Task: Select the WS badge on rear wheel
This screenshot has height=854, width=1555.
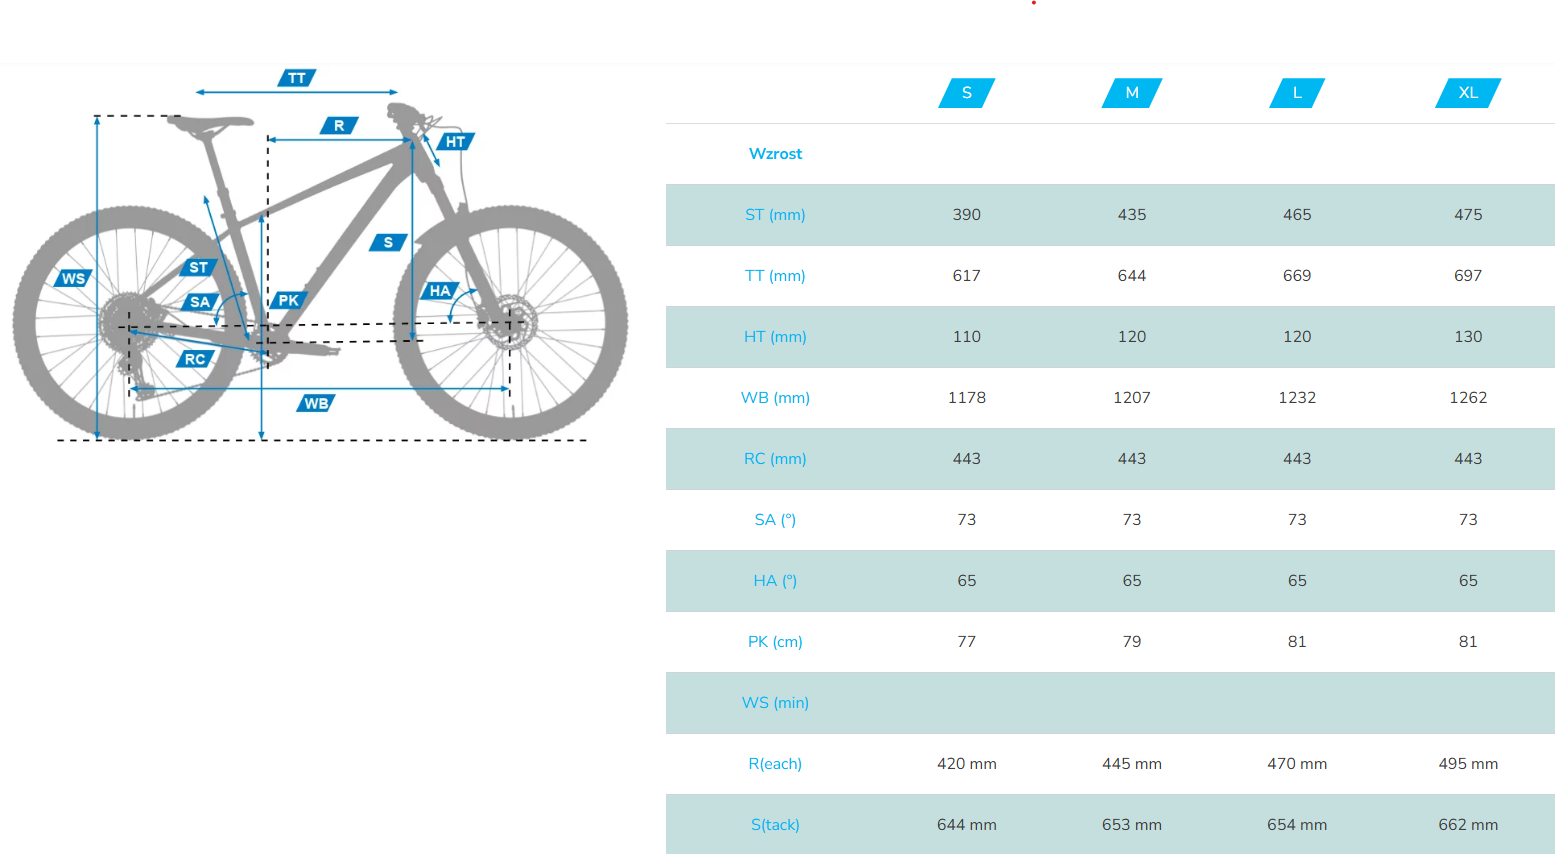Action: 73,278
